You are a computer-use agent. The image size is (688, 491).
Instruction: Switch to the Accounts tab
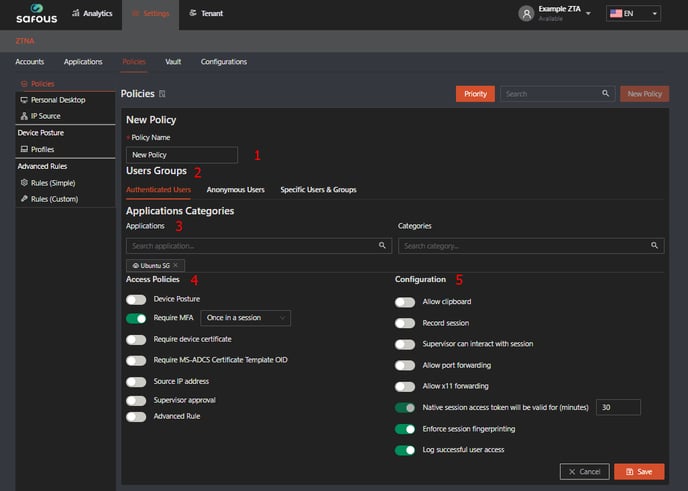coord(29,62)
